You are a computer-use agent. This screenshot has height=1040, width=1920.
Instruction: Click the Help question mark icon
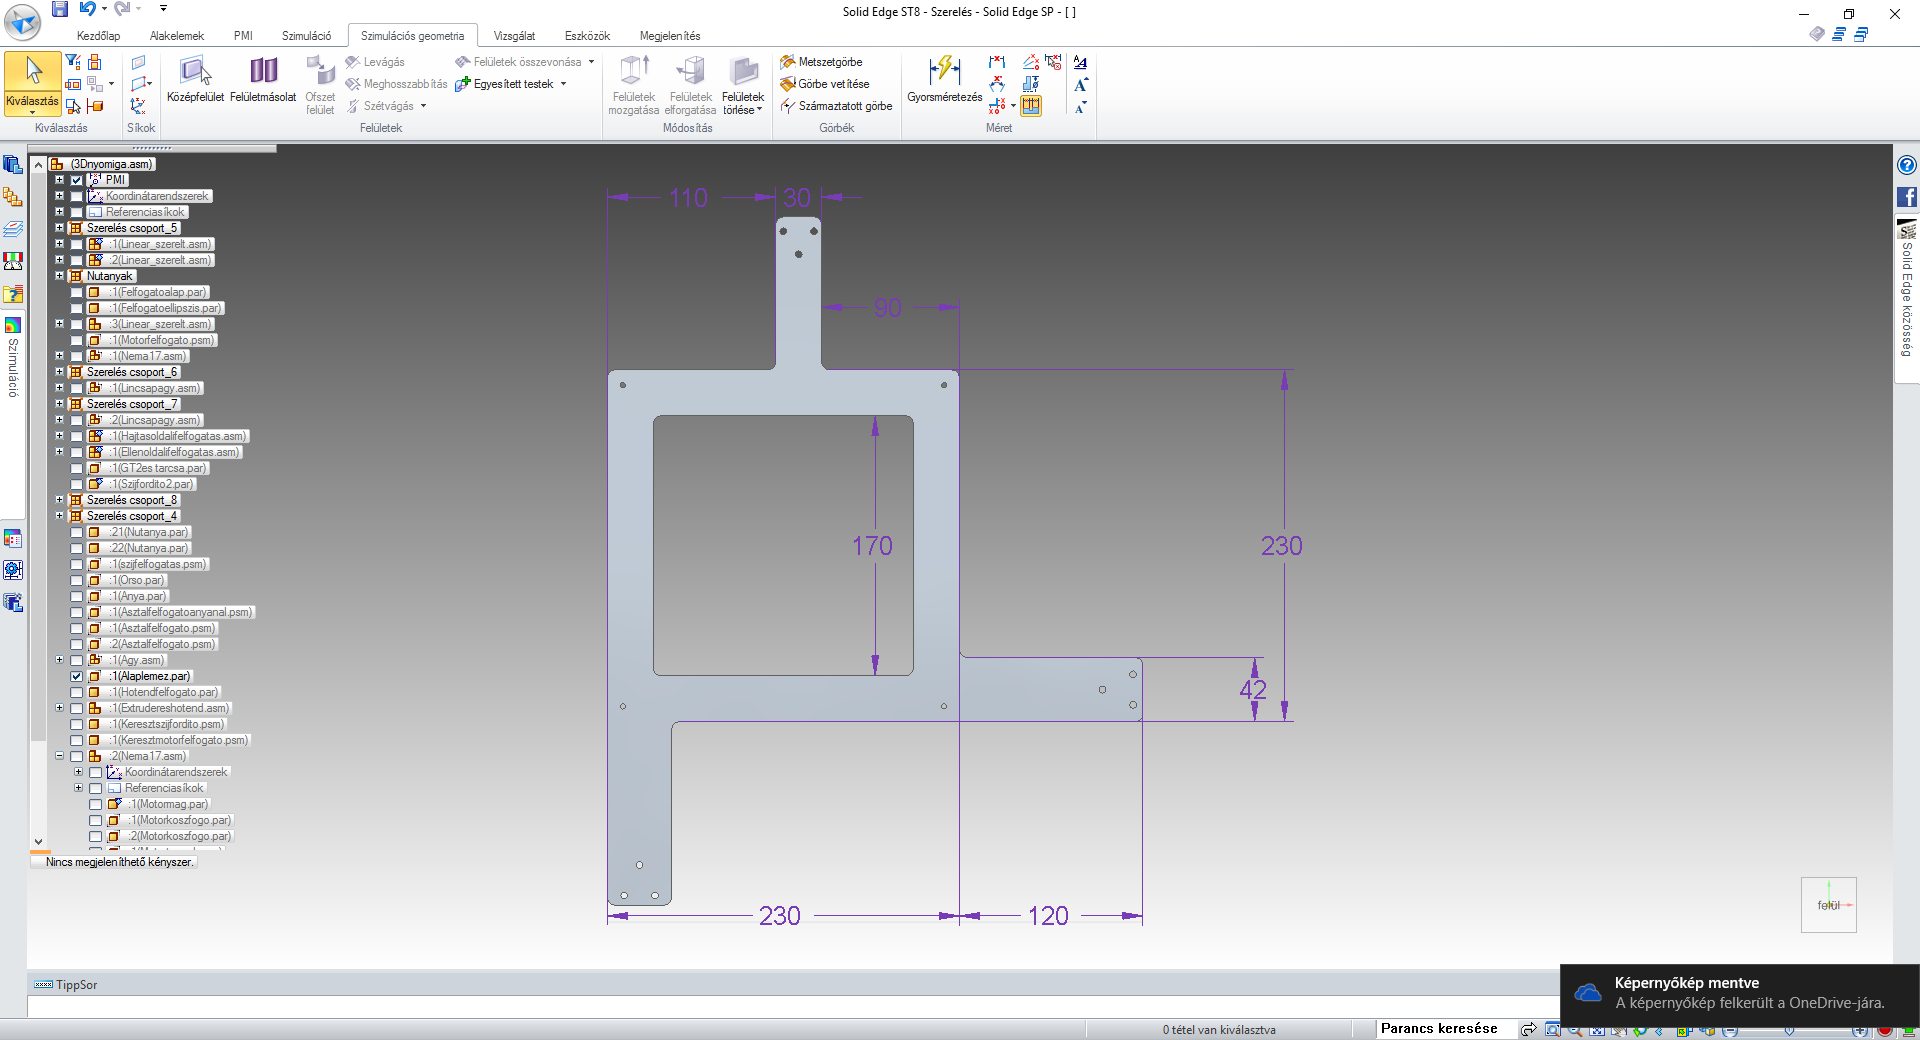coord(1907,165)
